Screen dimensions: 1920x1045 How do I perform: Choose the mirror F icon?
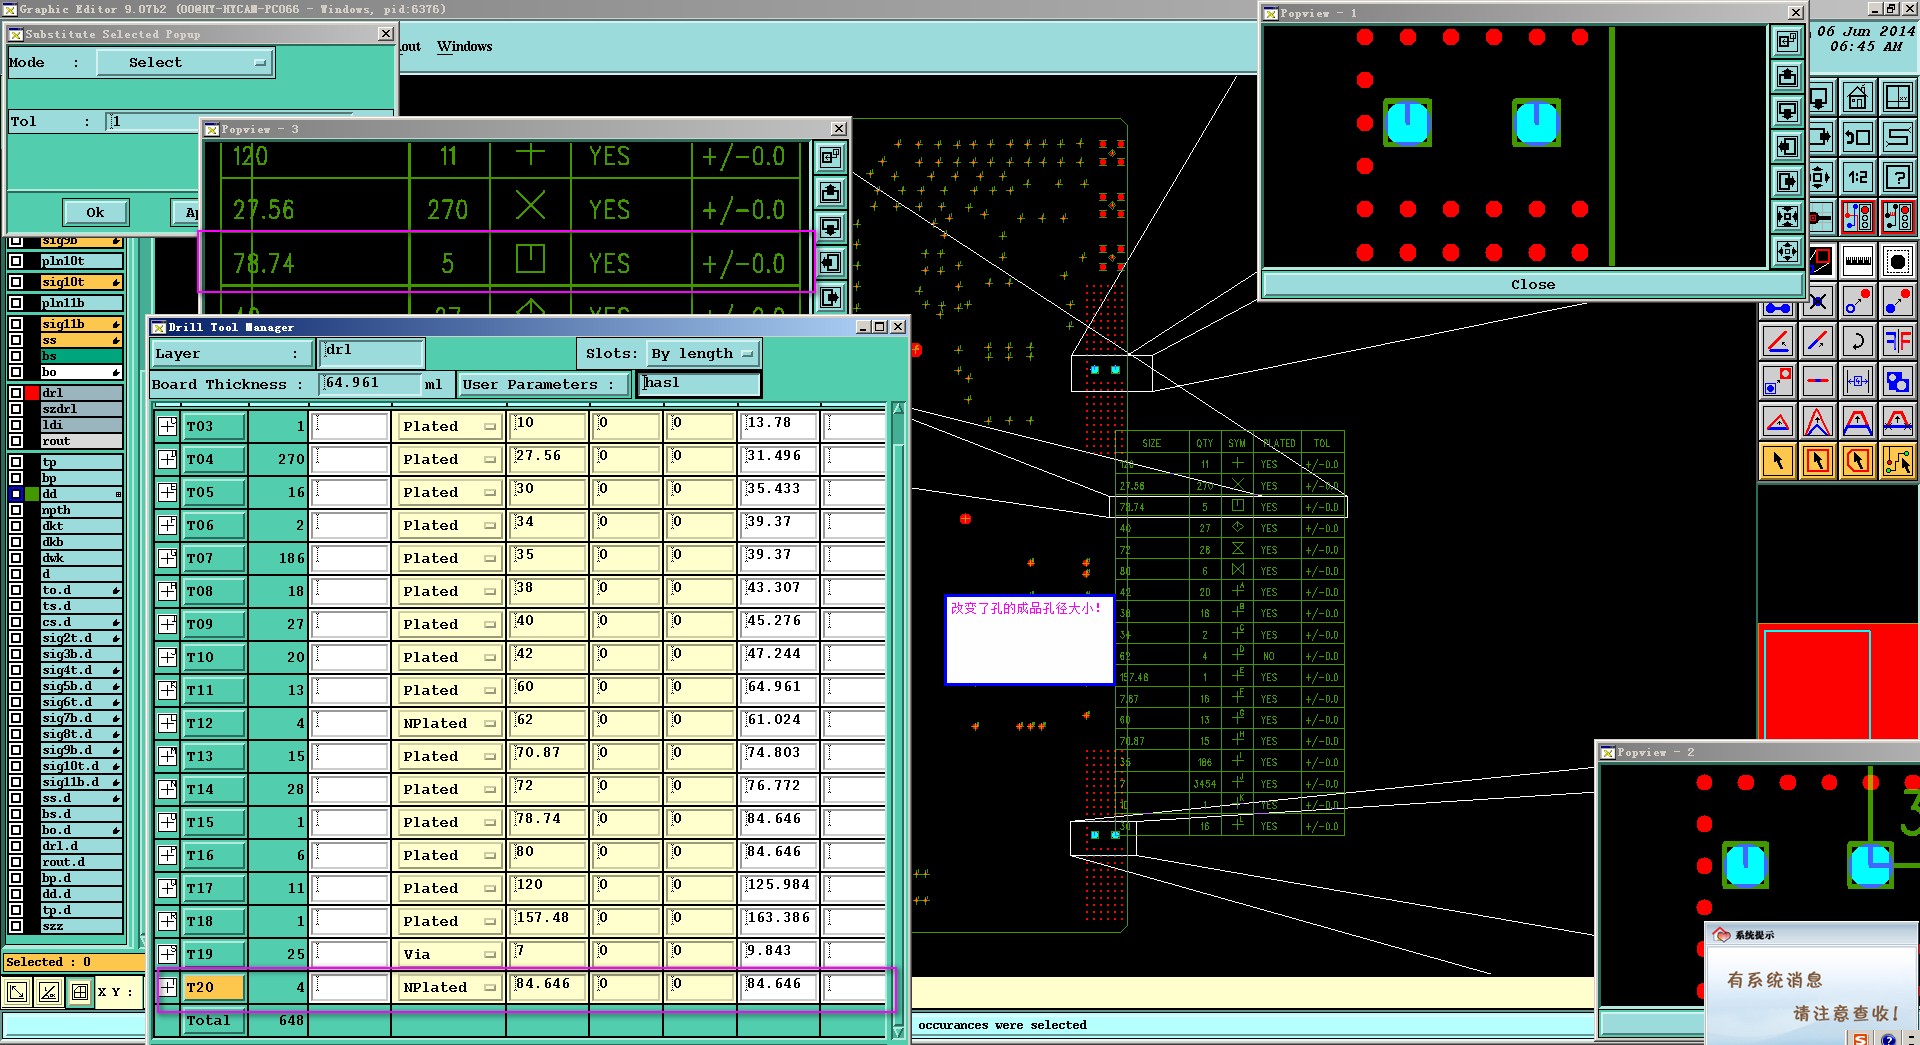(x=1898, y=341)
